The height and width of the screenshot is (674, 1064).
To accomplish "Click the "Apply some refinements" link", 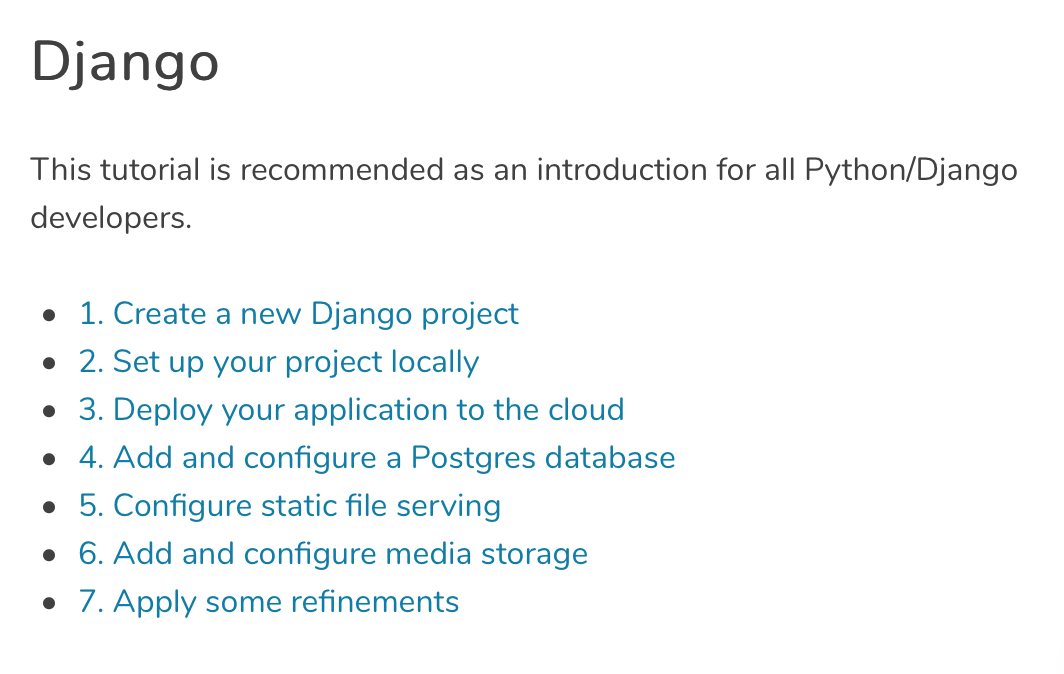I will point(268,602).
